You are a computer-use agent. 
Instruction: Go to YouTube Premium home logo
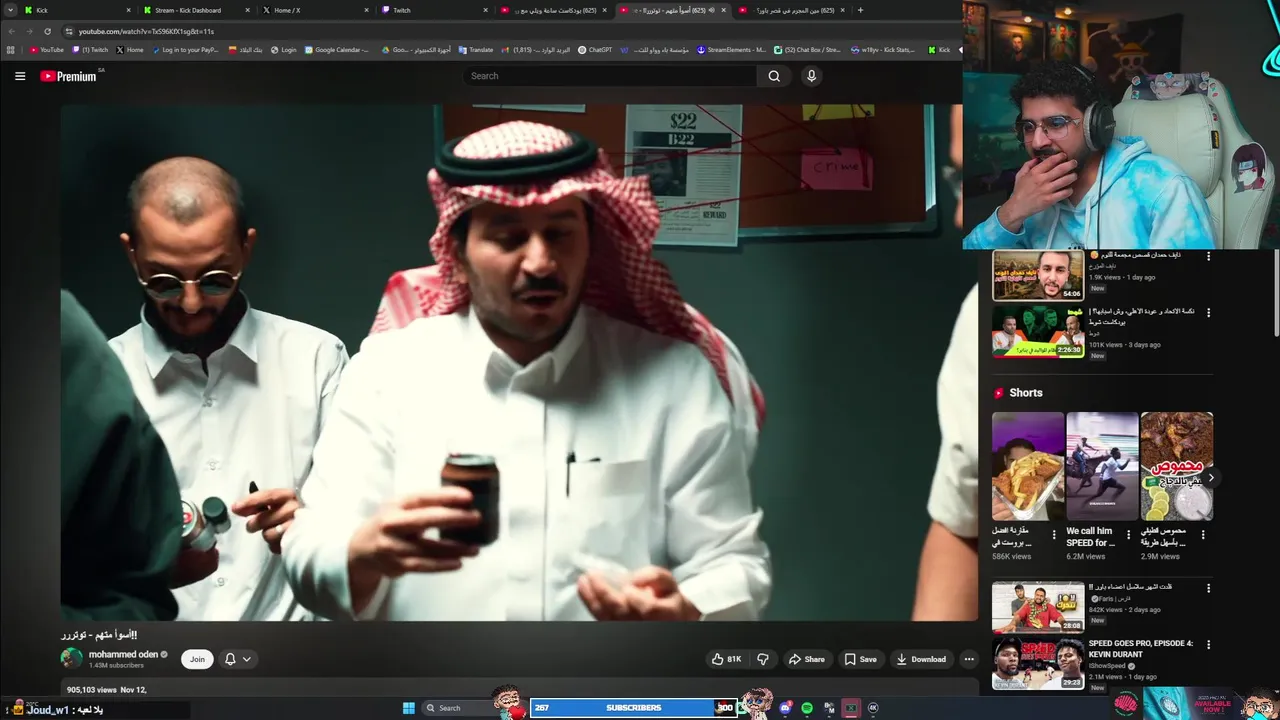(68, 76)
